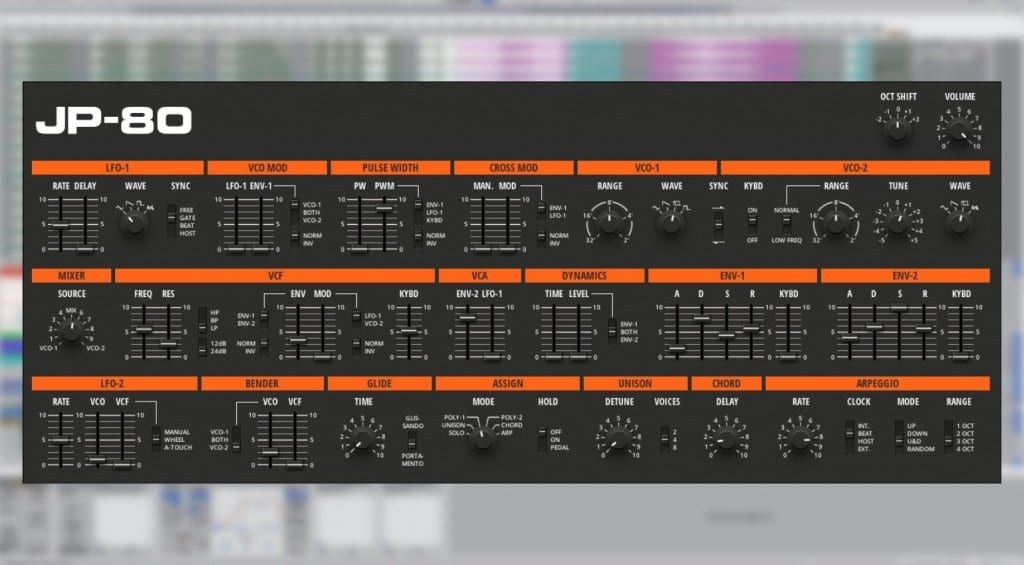Click the LFO-1 WAVE selector knob
The image size is (1024, 565).
pyautogui.click(x=135, y=224)
